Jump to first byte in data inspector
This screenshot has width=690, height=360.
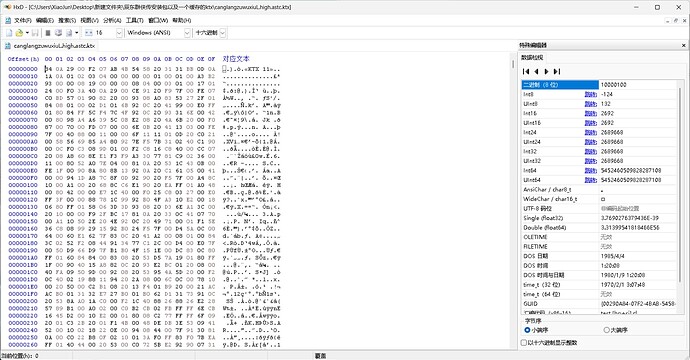coord(526,71)
